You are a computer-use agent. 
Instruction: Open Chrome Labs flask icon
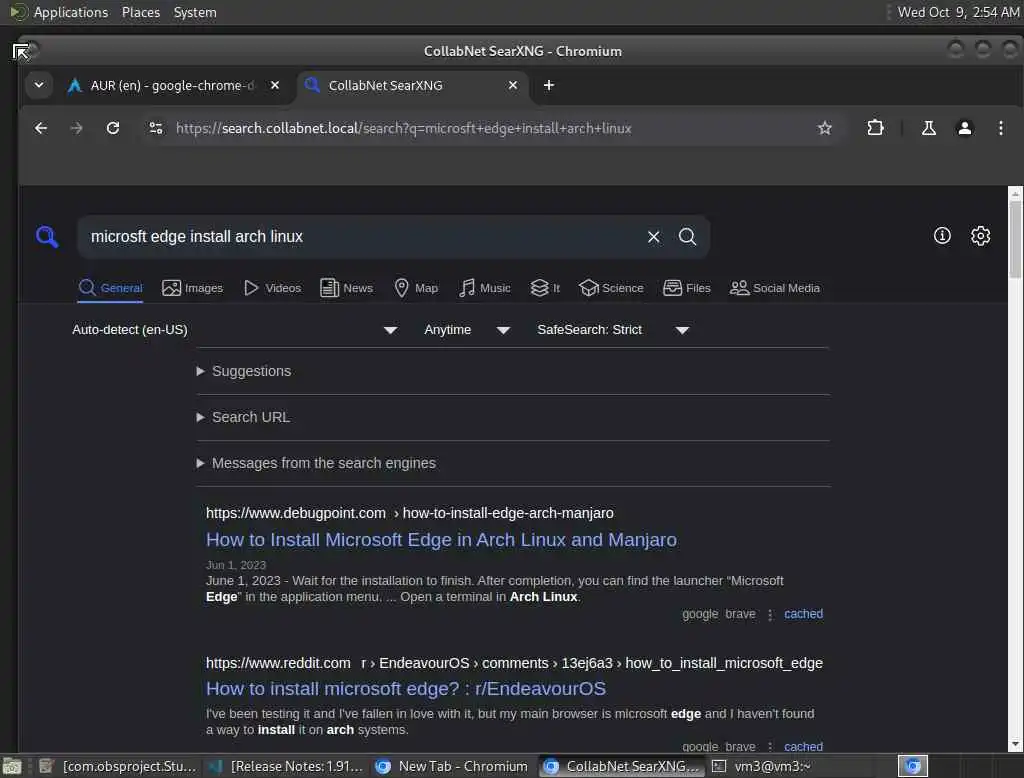(929, 128)
